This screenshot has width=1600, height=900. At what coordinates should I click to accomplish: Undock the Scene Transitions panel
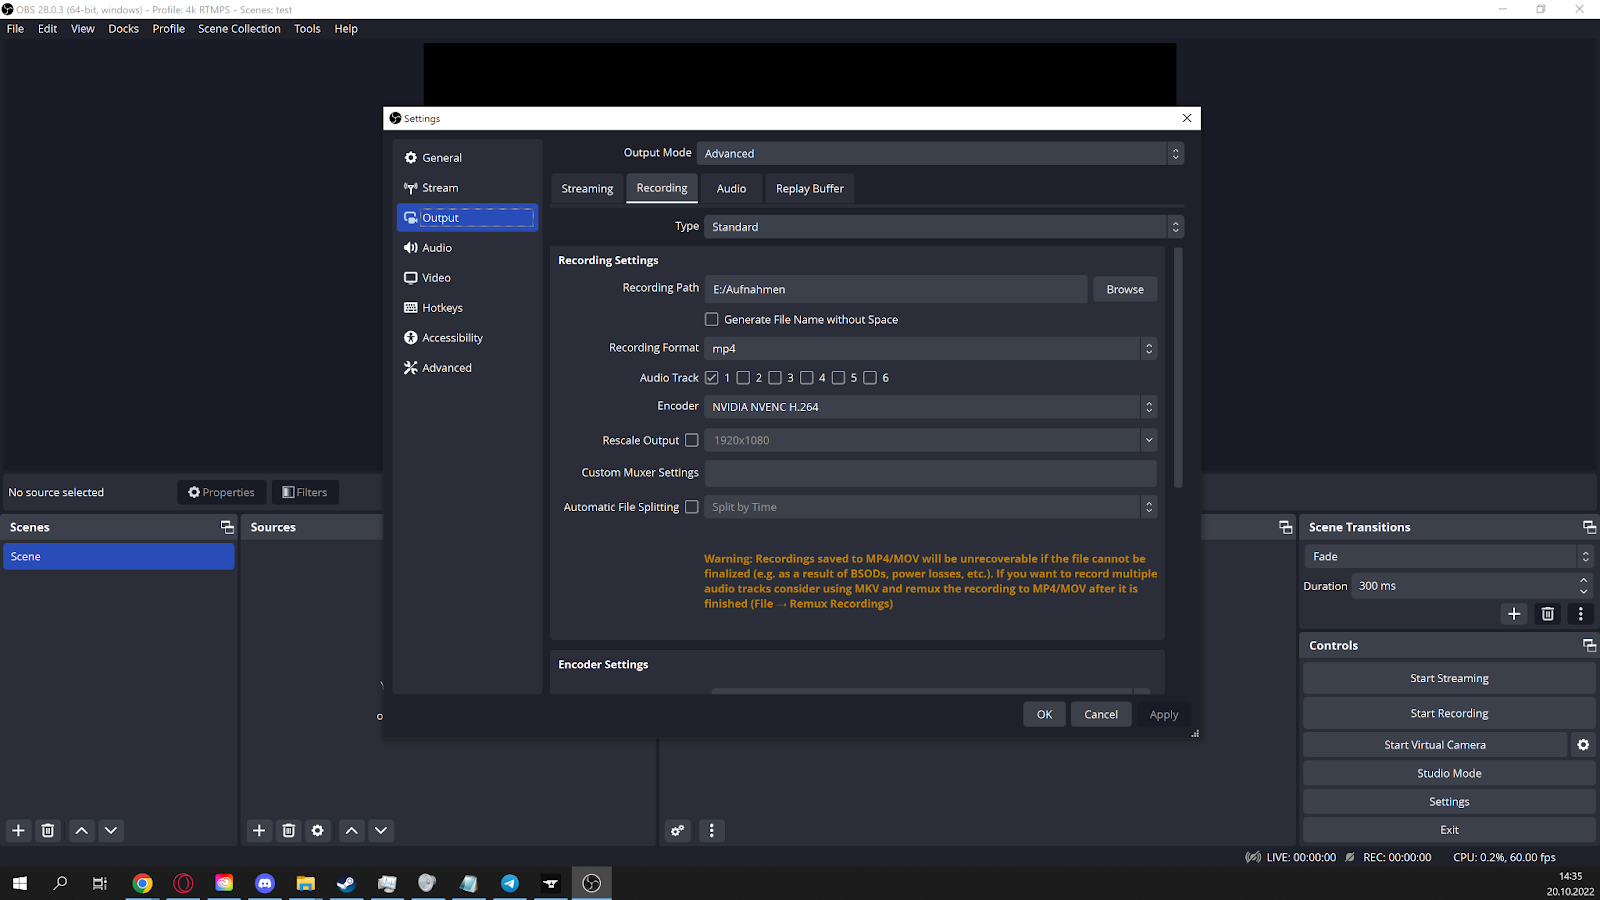coord(1589,527)
